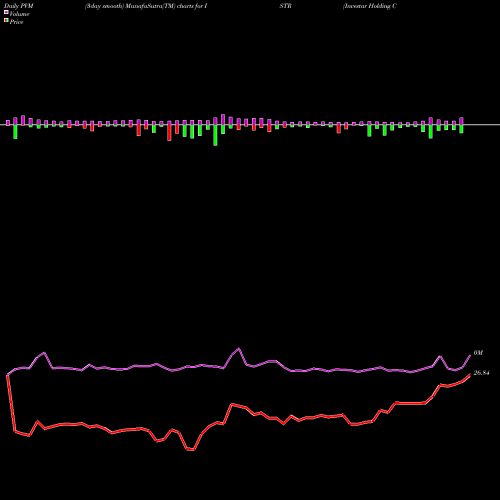Click the Investar Holding company name text
This screenshot has width=500, height=500.
pyautogui.click(x=370, y=6)
